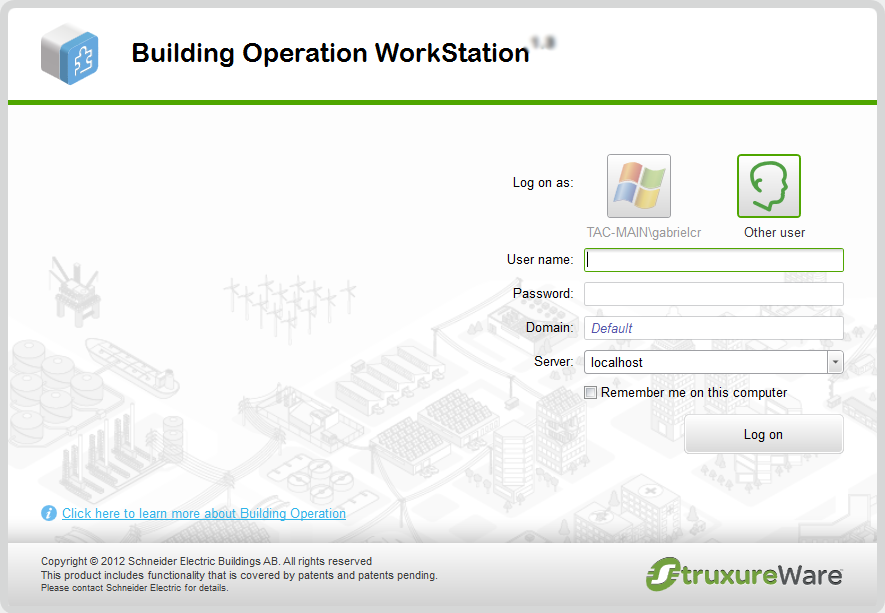Open the learn more about Building Operation link
Image resolution: width=885 pixels, height=613 pixels.
[x=204, y=513]
